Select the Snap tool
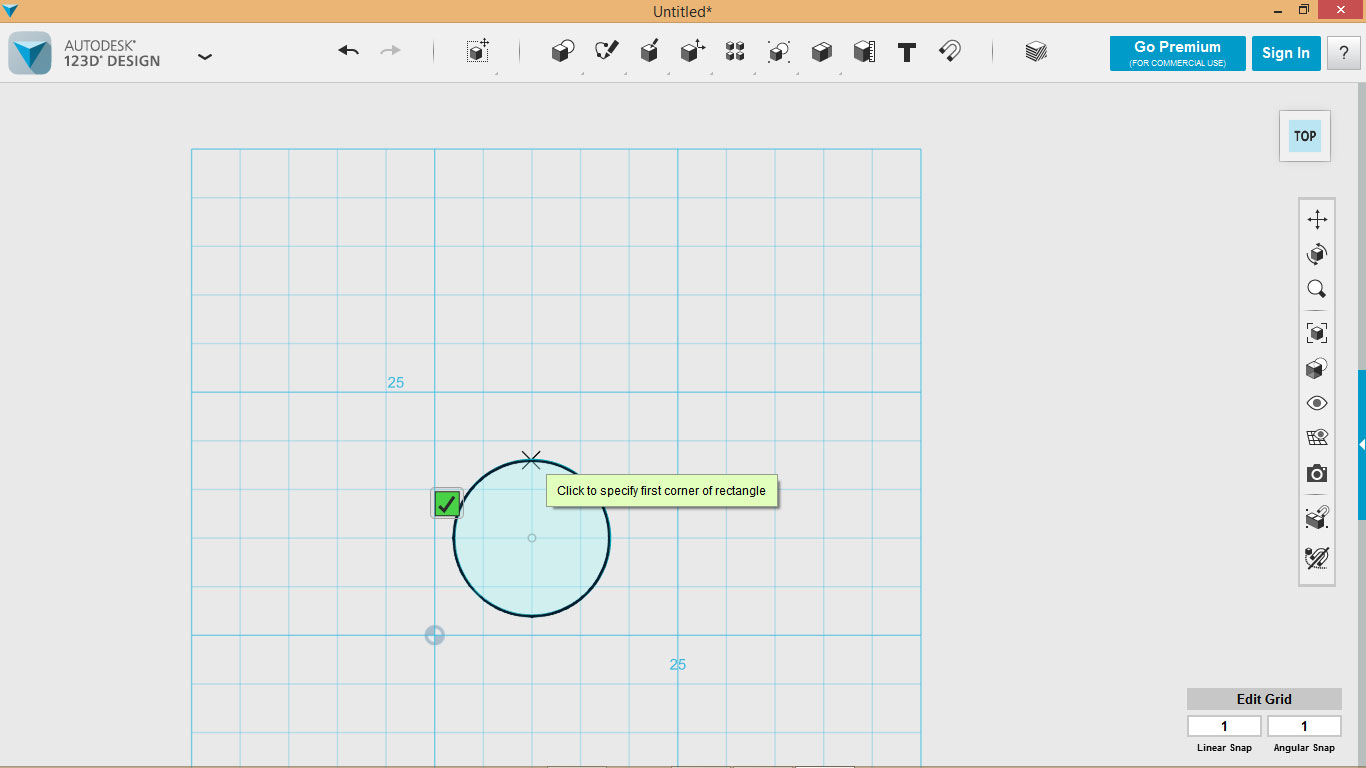The height and width of the screenshot is (768, 1366). (950, 52)
